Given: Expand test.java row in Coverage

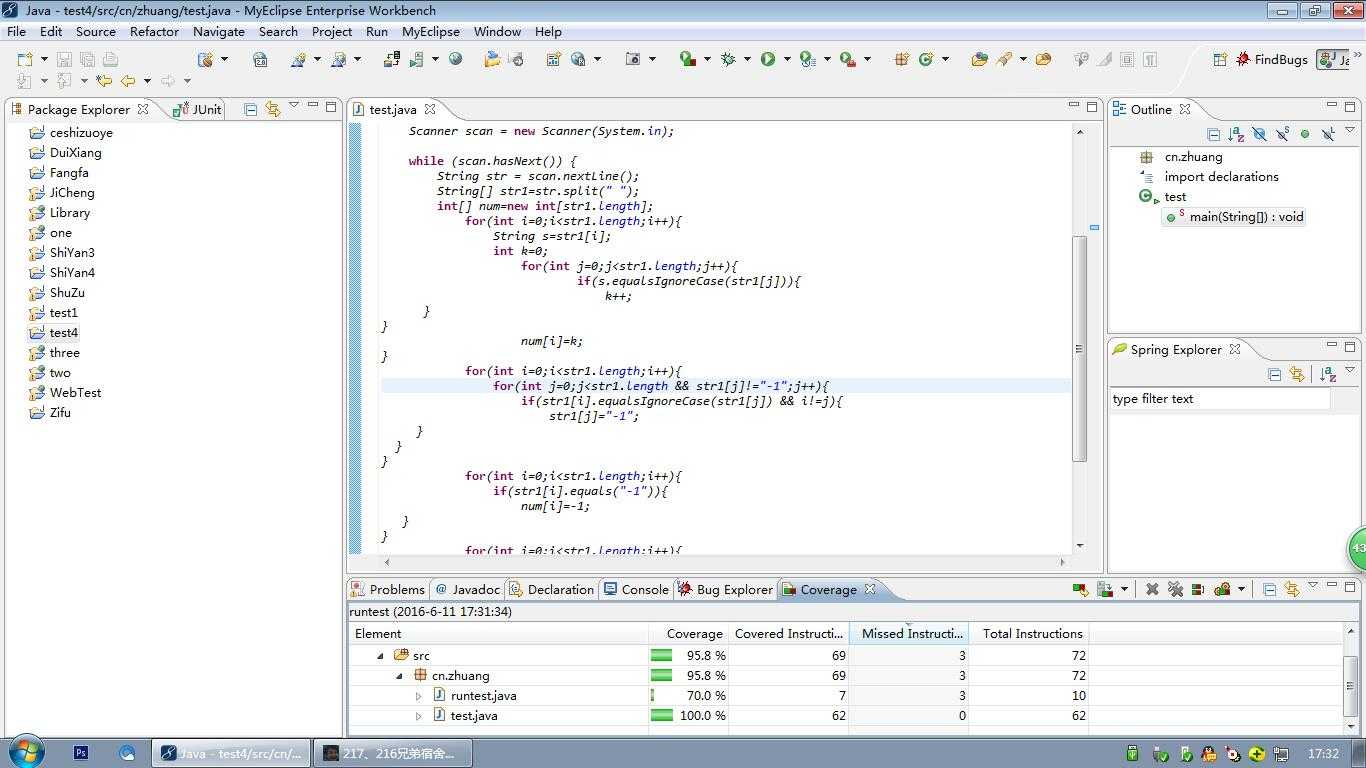Looking at the screenshot, I should tap(419, 716).
